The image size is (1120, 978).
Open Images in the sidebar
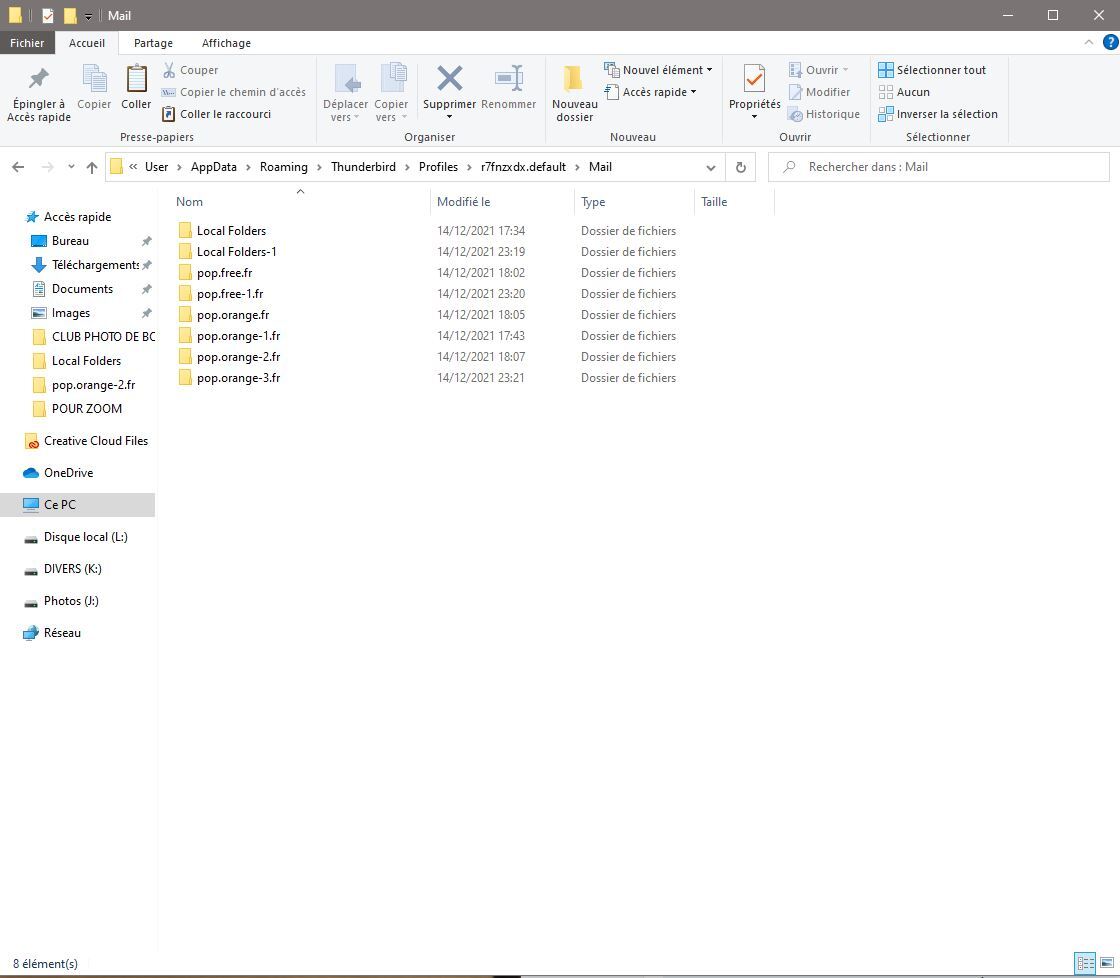tap(71, 313)
